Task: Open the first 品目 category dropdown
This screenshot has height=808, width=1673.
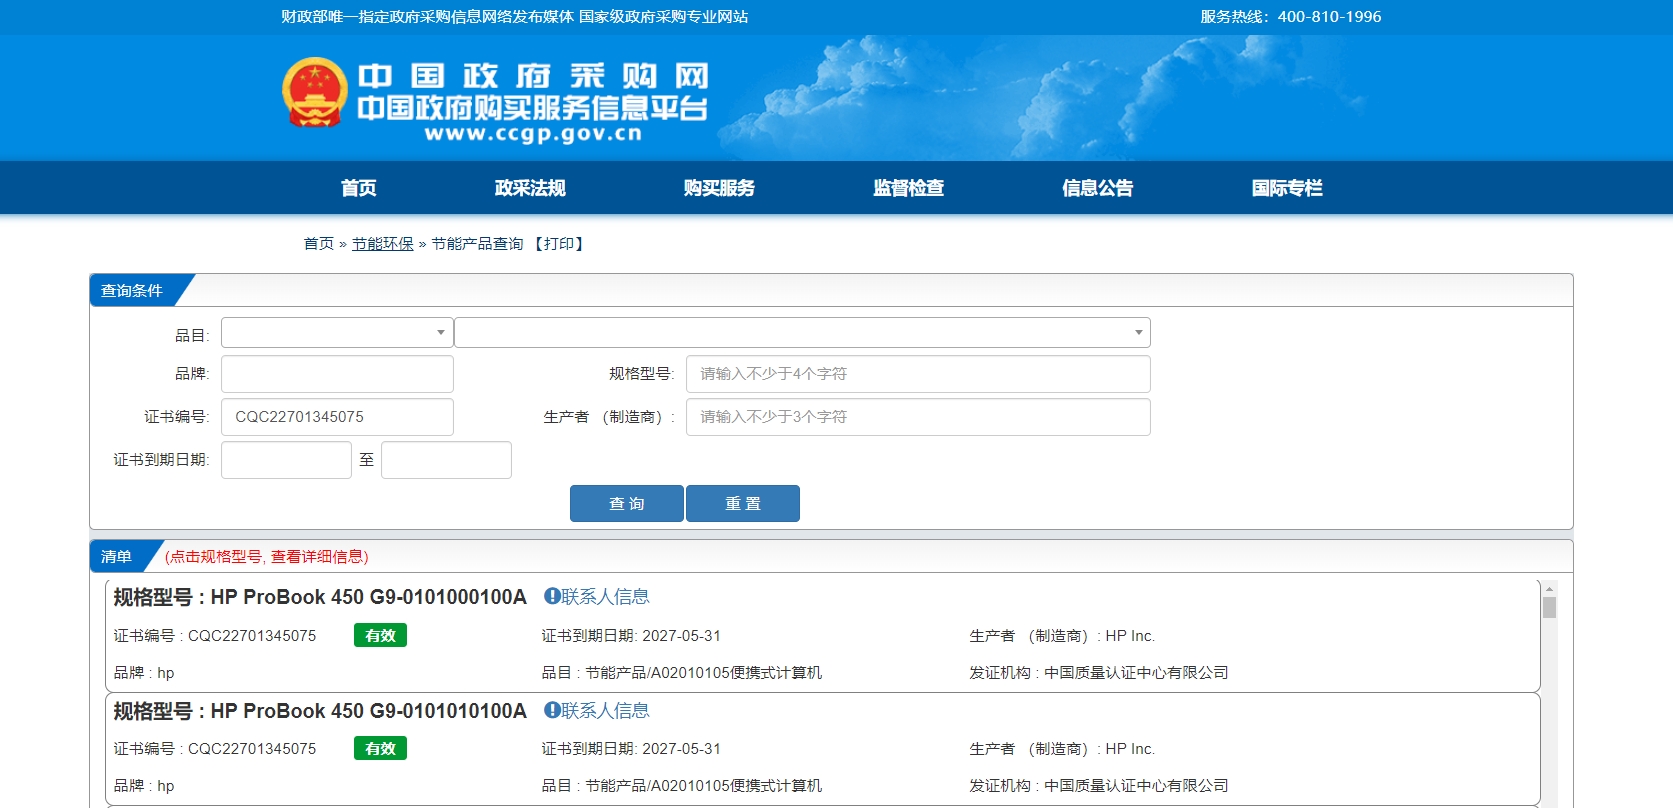Action: pos(337,332)
